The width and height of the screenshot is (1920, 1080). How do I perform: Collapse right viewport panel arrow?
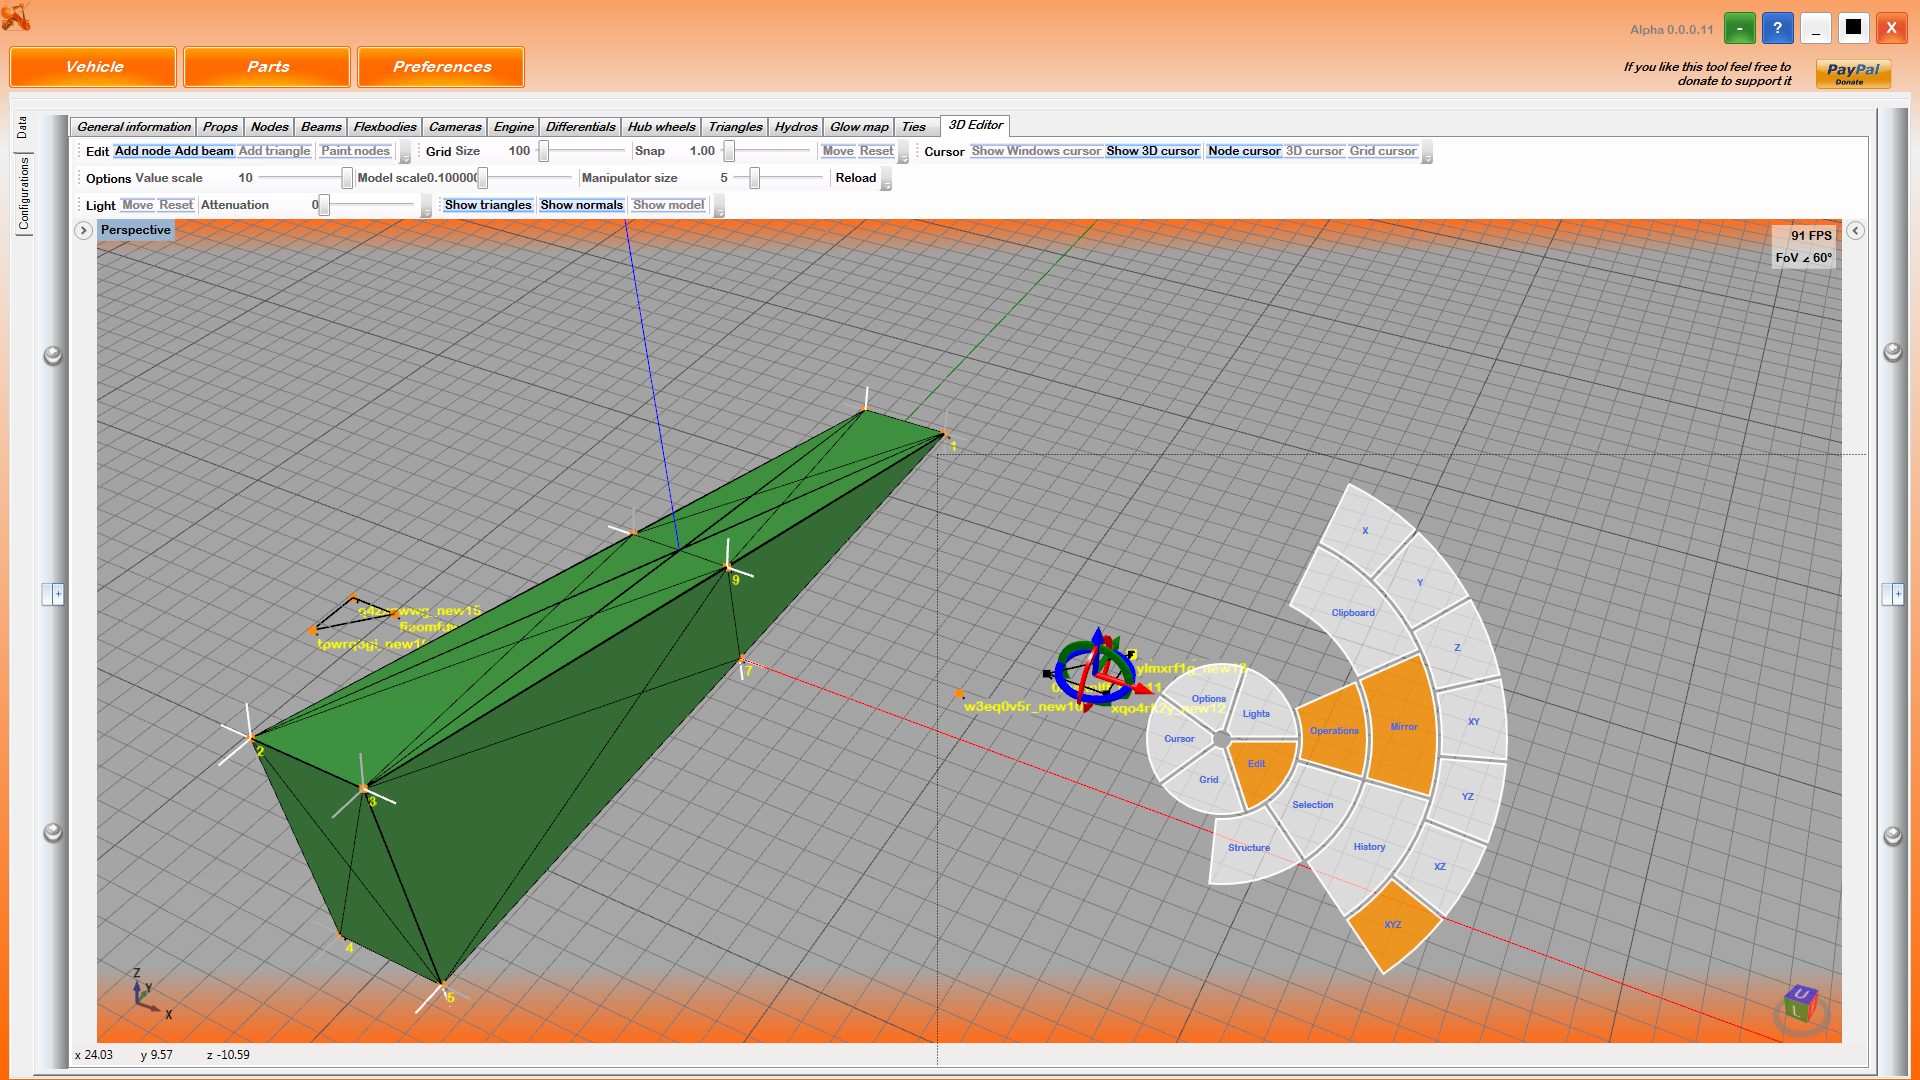tap(1855, 231)
